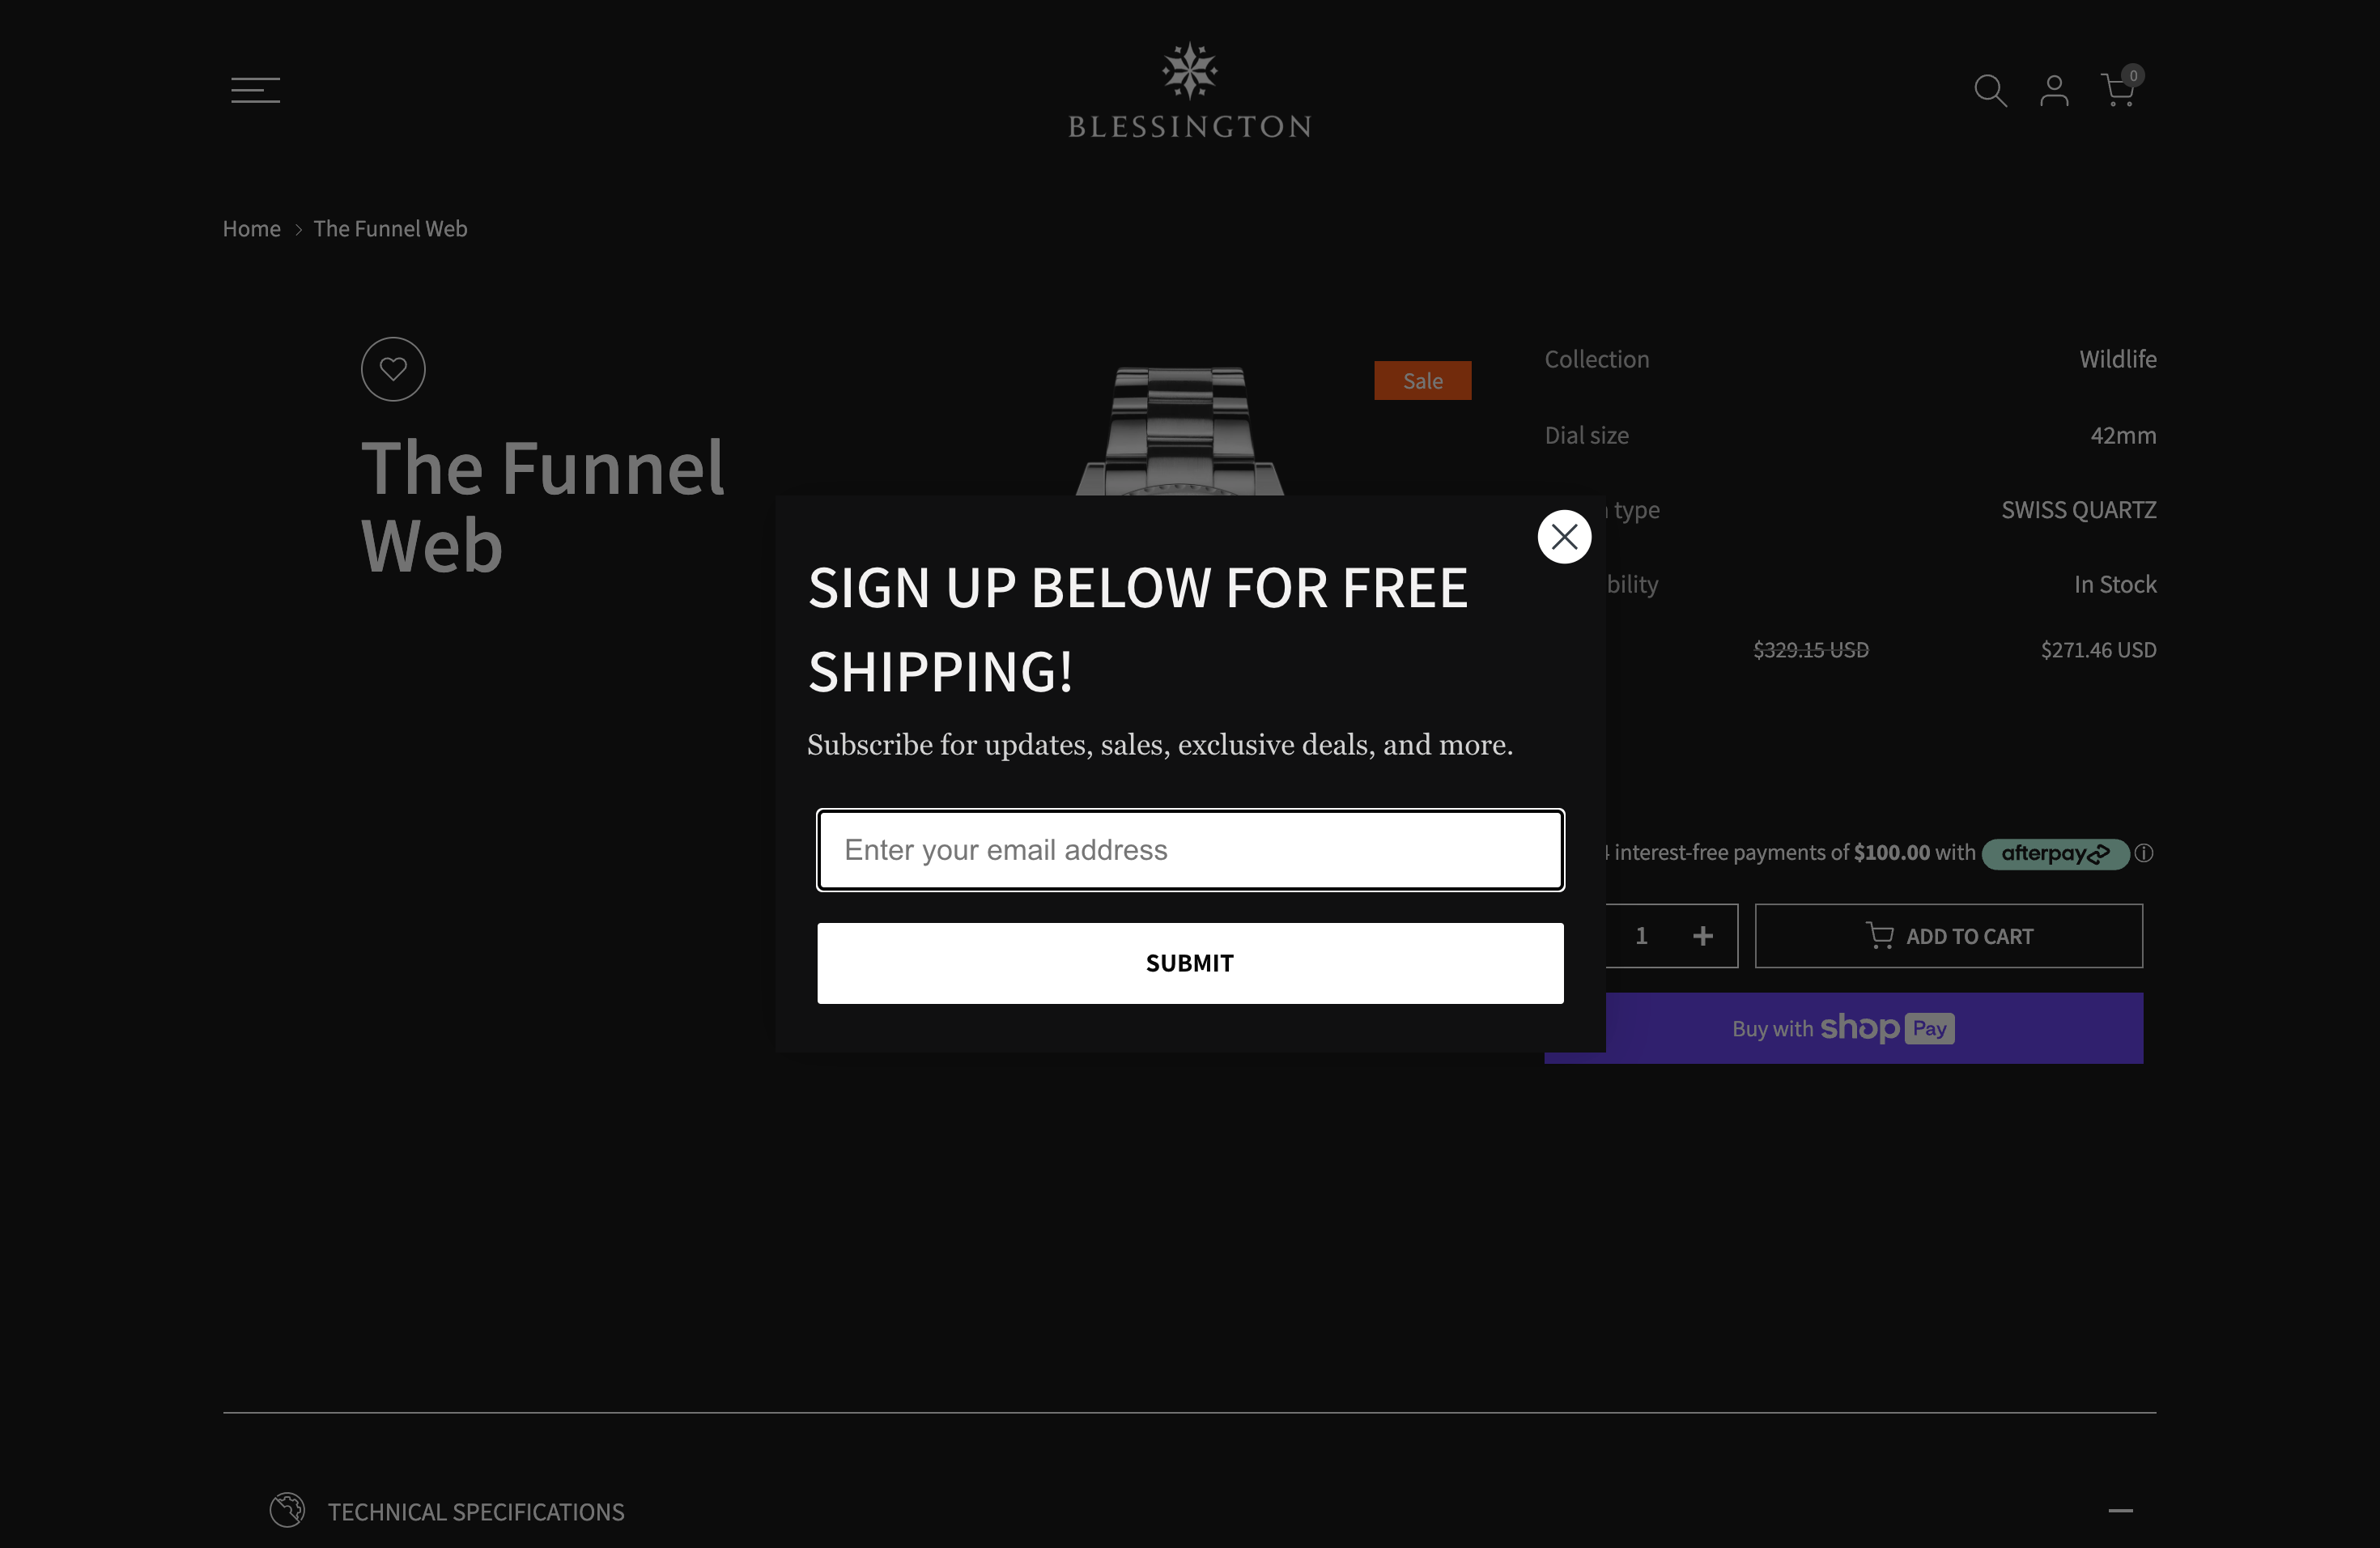
Task: Go to the Home breadcrumb link
Action: point(251,229)
